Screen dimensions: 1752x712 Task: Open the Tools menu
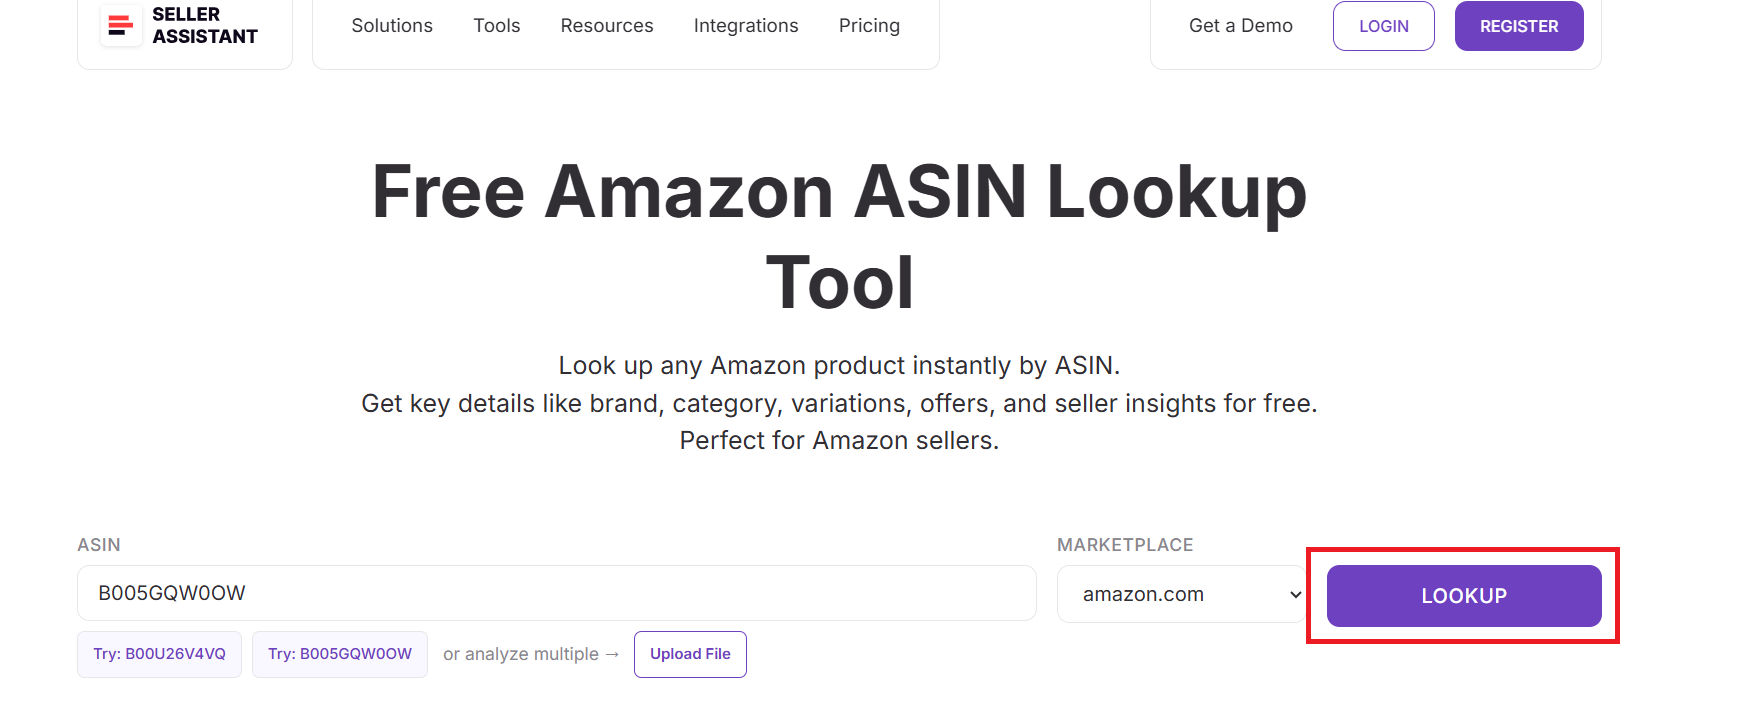[x=497, y=26]
